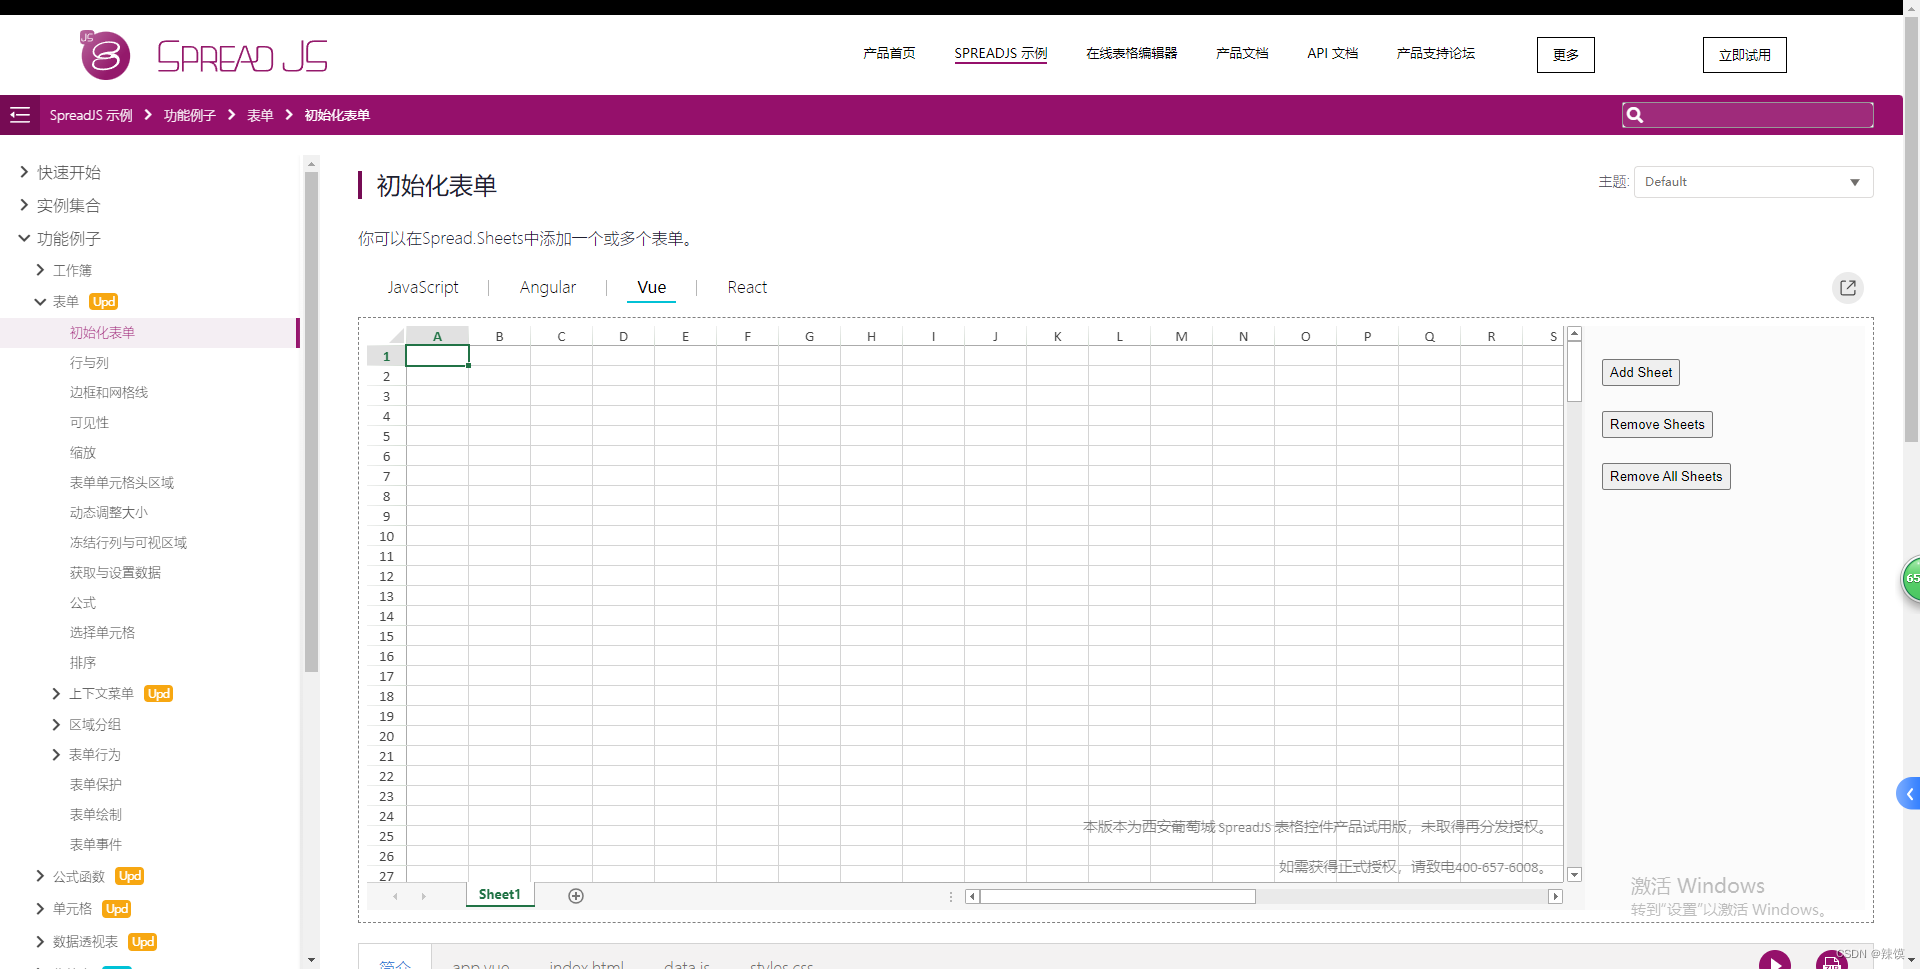Click the spreadsheet vertical scroll down arrow
The width and height of the screenshot is (1920, 969).
point(1574,875)
